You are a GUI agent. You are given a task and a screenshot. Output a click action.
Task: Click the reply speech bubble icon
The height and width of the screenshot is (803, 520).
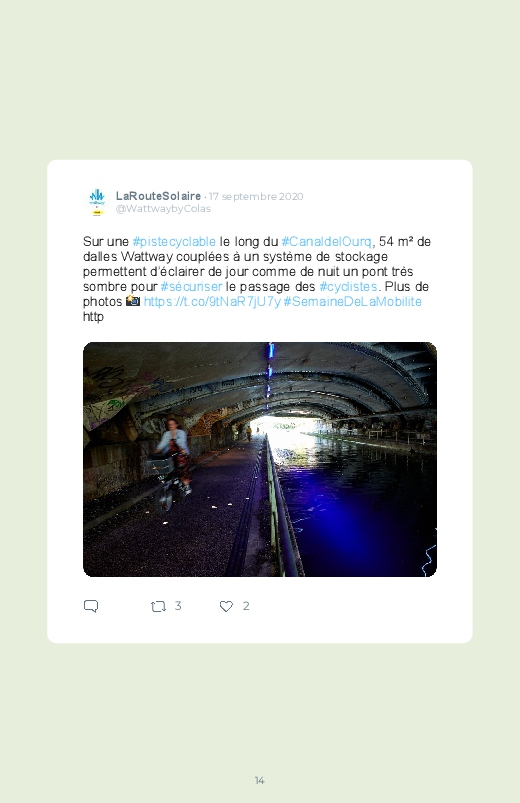click(91, 606)
